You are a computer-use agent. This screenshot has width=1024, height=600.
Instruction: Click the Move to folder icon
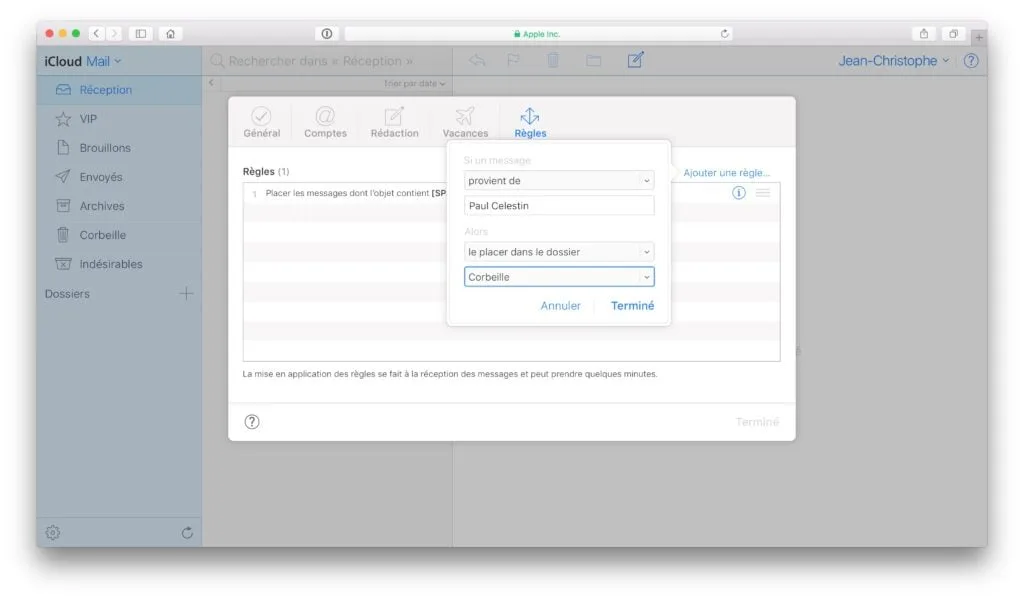(x=594, y=61)
